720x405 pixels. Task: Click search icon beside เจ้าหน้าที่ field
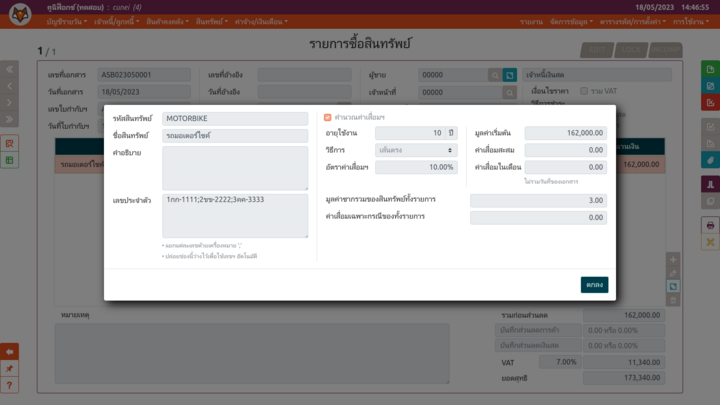(x=510, y=92)
